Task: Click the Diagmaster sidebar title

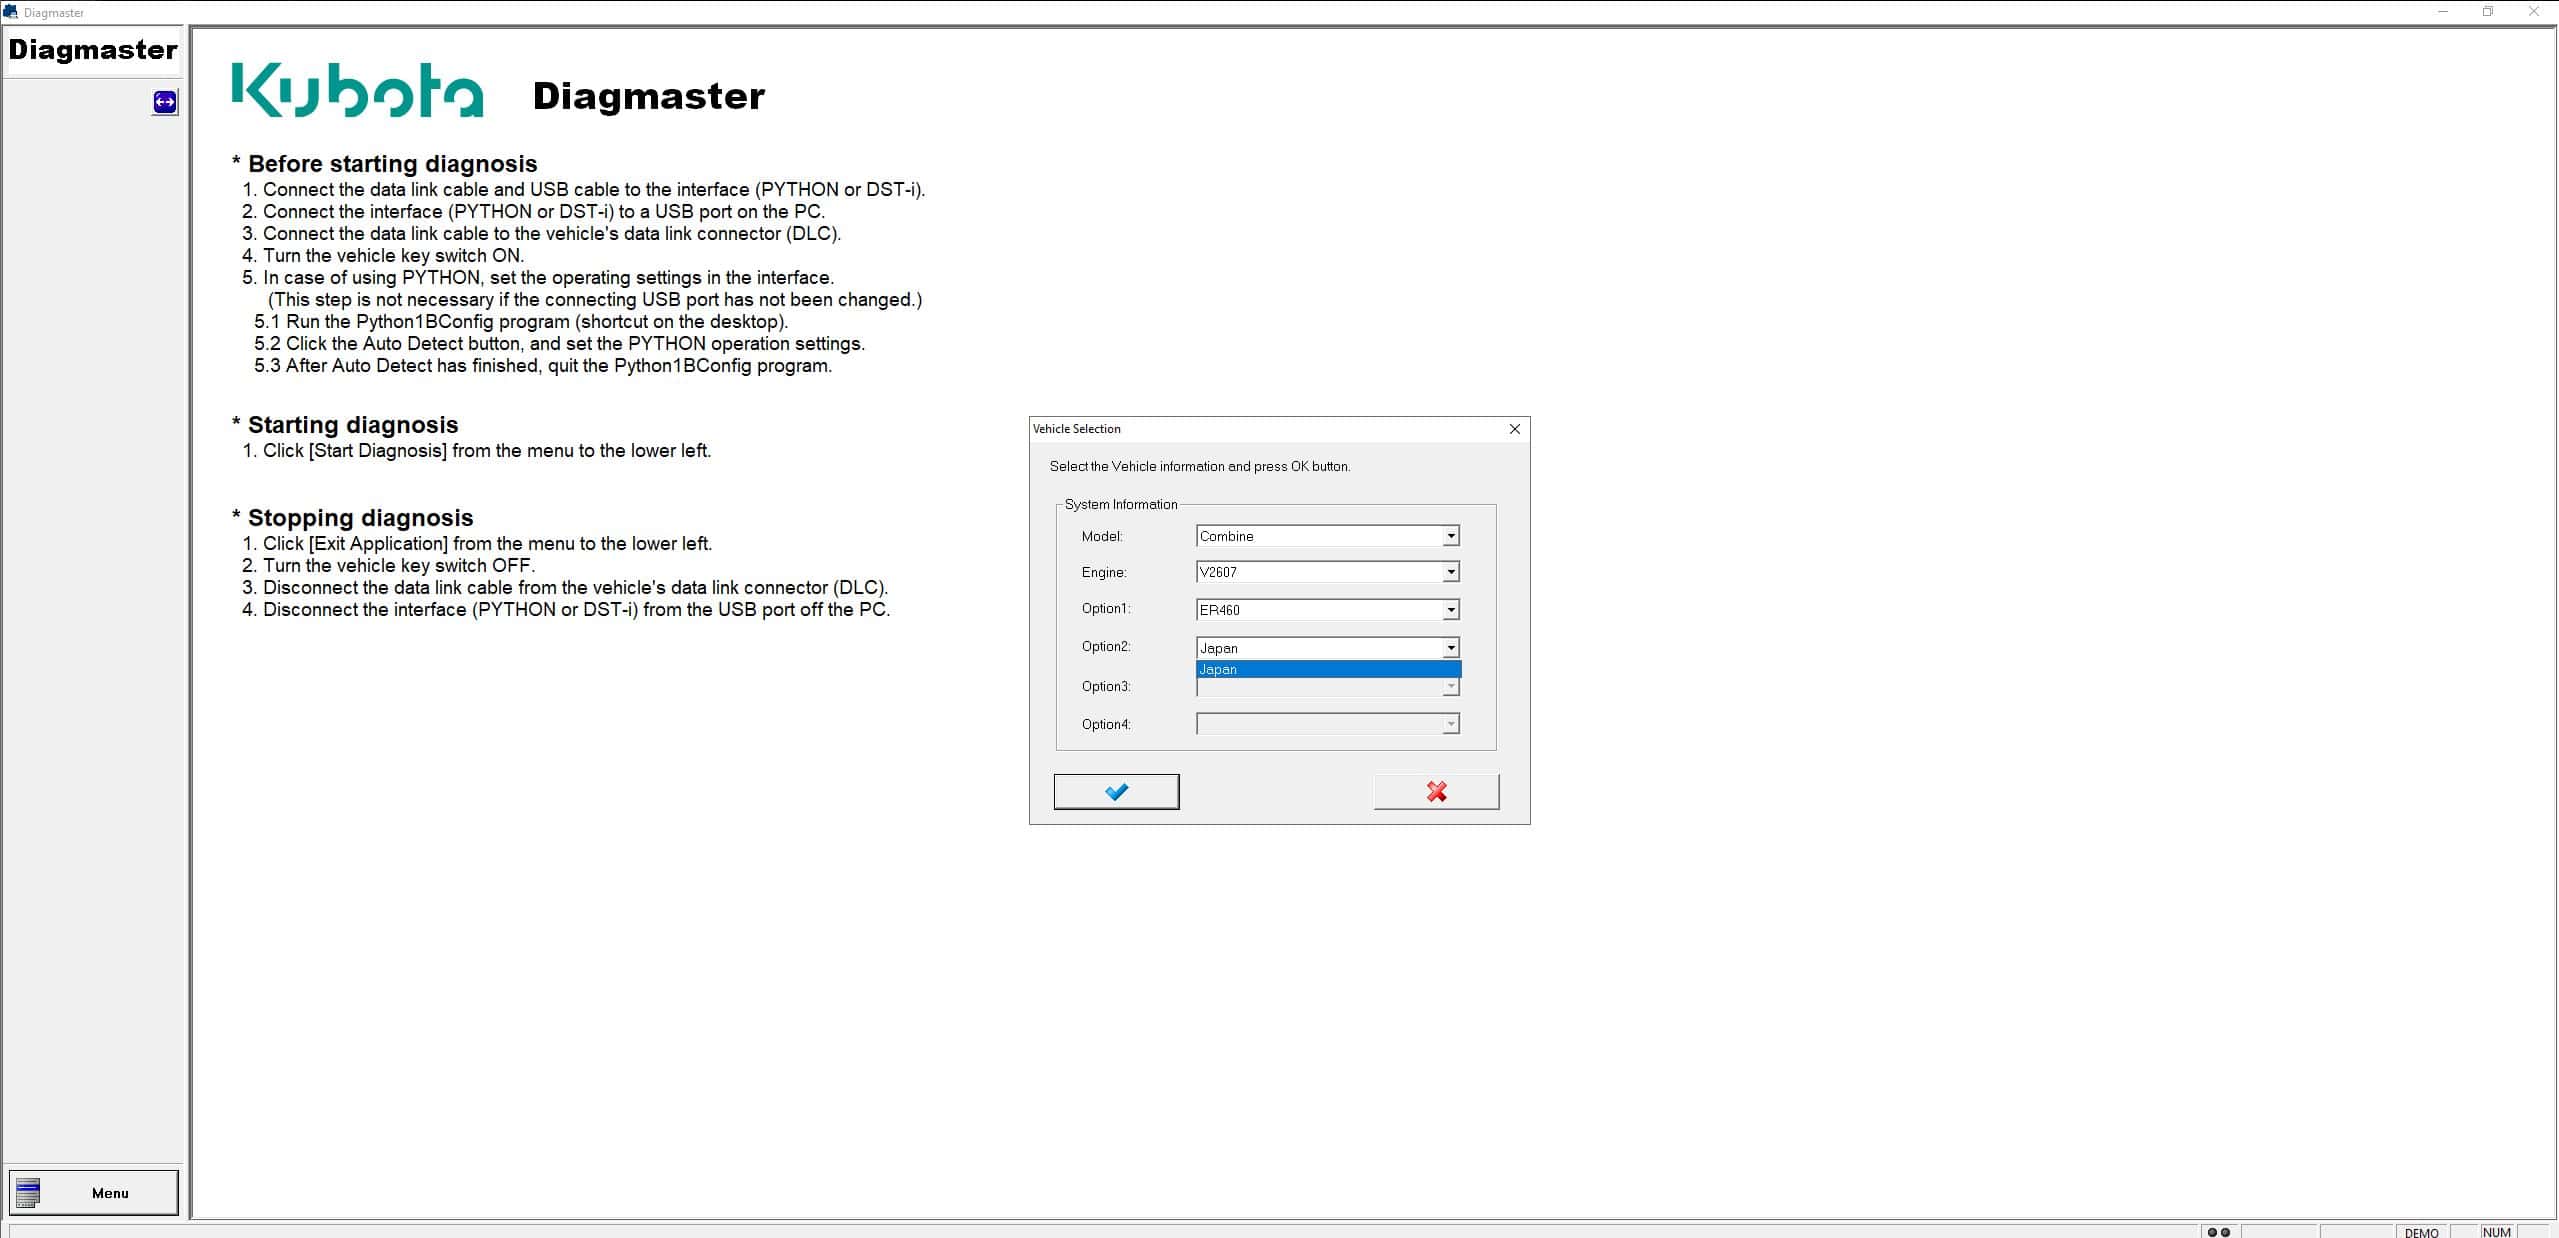Action: 93,50
